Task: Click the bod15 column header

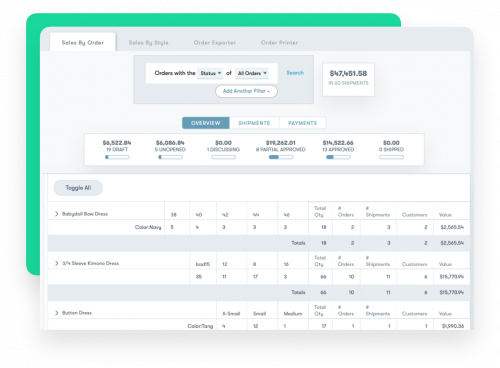Action: click(203, 264)
